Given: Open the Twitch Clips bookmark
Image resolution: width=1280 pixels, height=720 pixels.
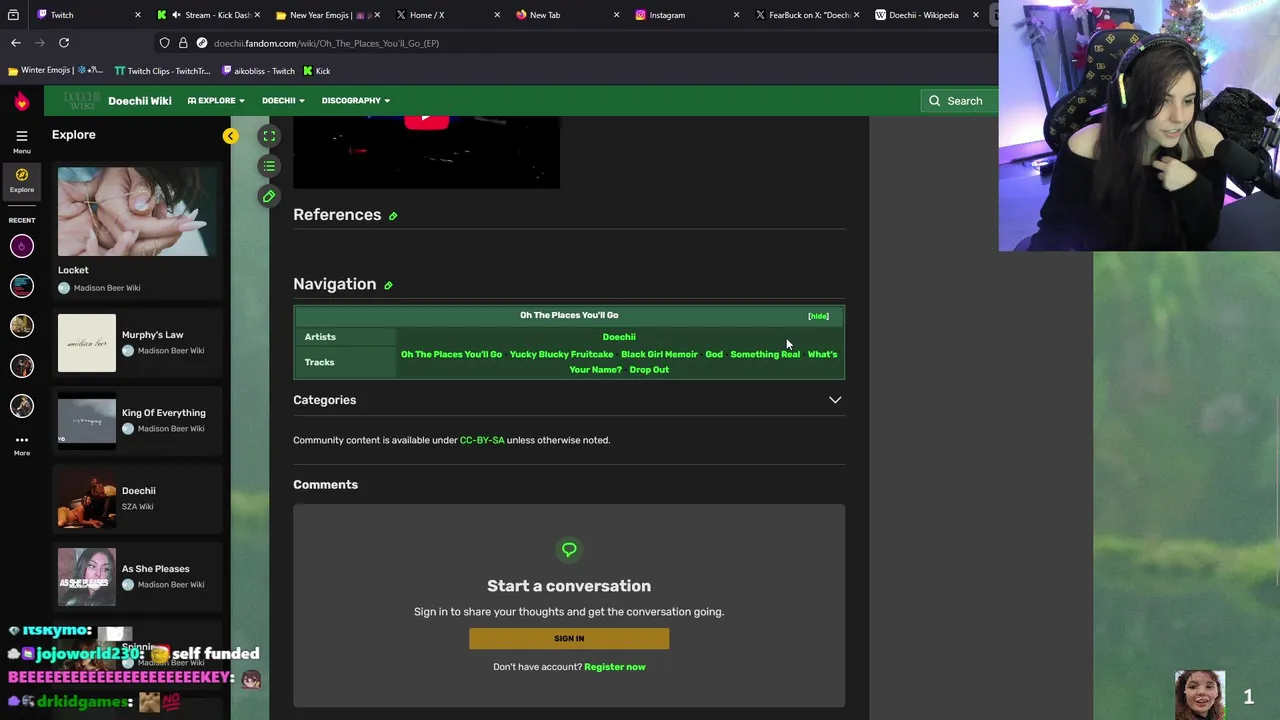Looking at the screenshot, I should click(162, 71).
